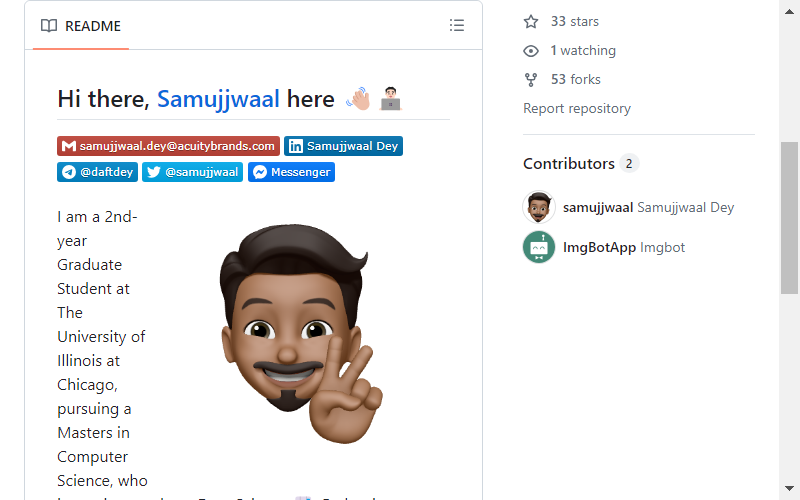800x500 pixels.
Task: Click the Gmail email badge samujjwaal.dey@acuitybrands.com
Action: click(168, 146)
